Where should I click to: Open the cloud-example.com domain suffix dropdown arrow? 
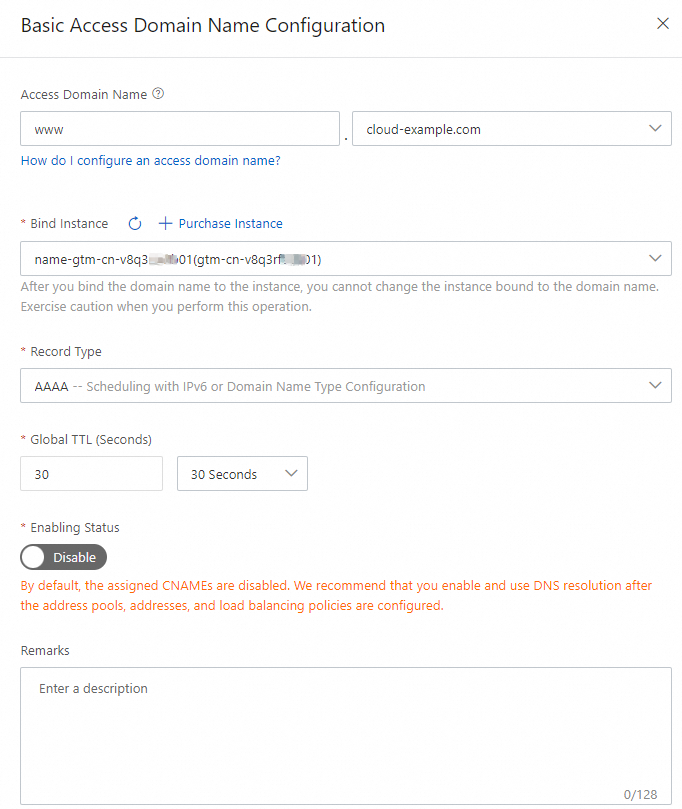click(655, 128)
